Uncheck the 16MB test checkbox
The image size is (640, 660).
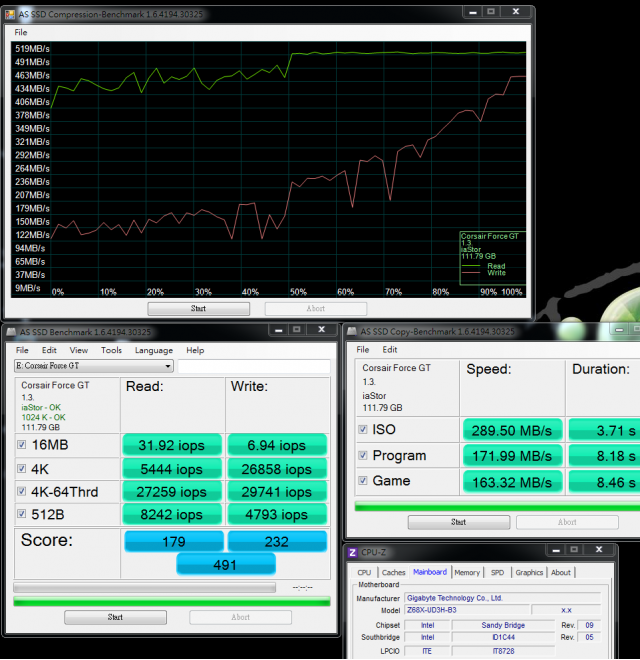pos(21,444)
